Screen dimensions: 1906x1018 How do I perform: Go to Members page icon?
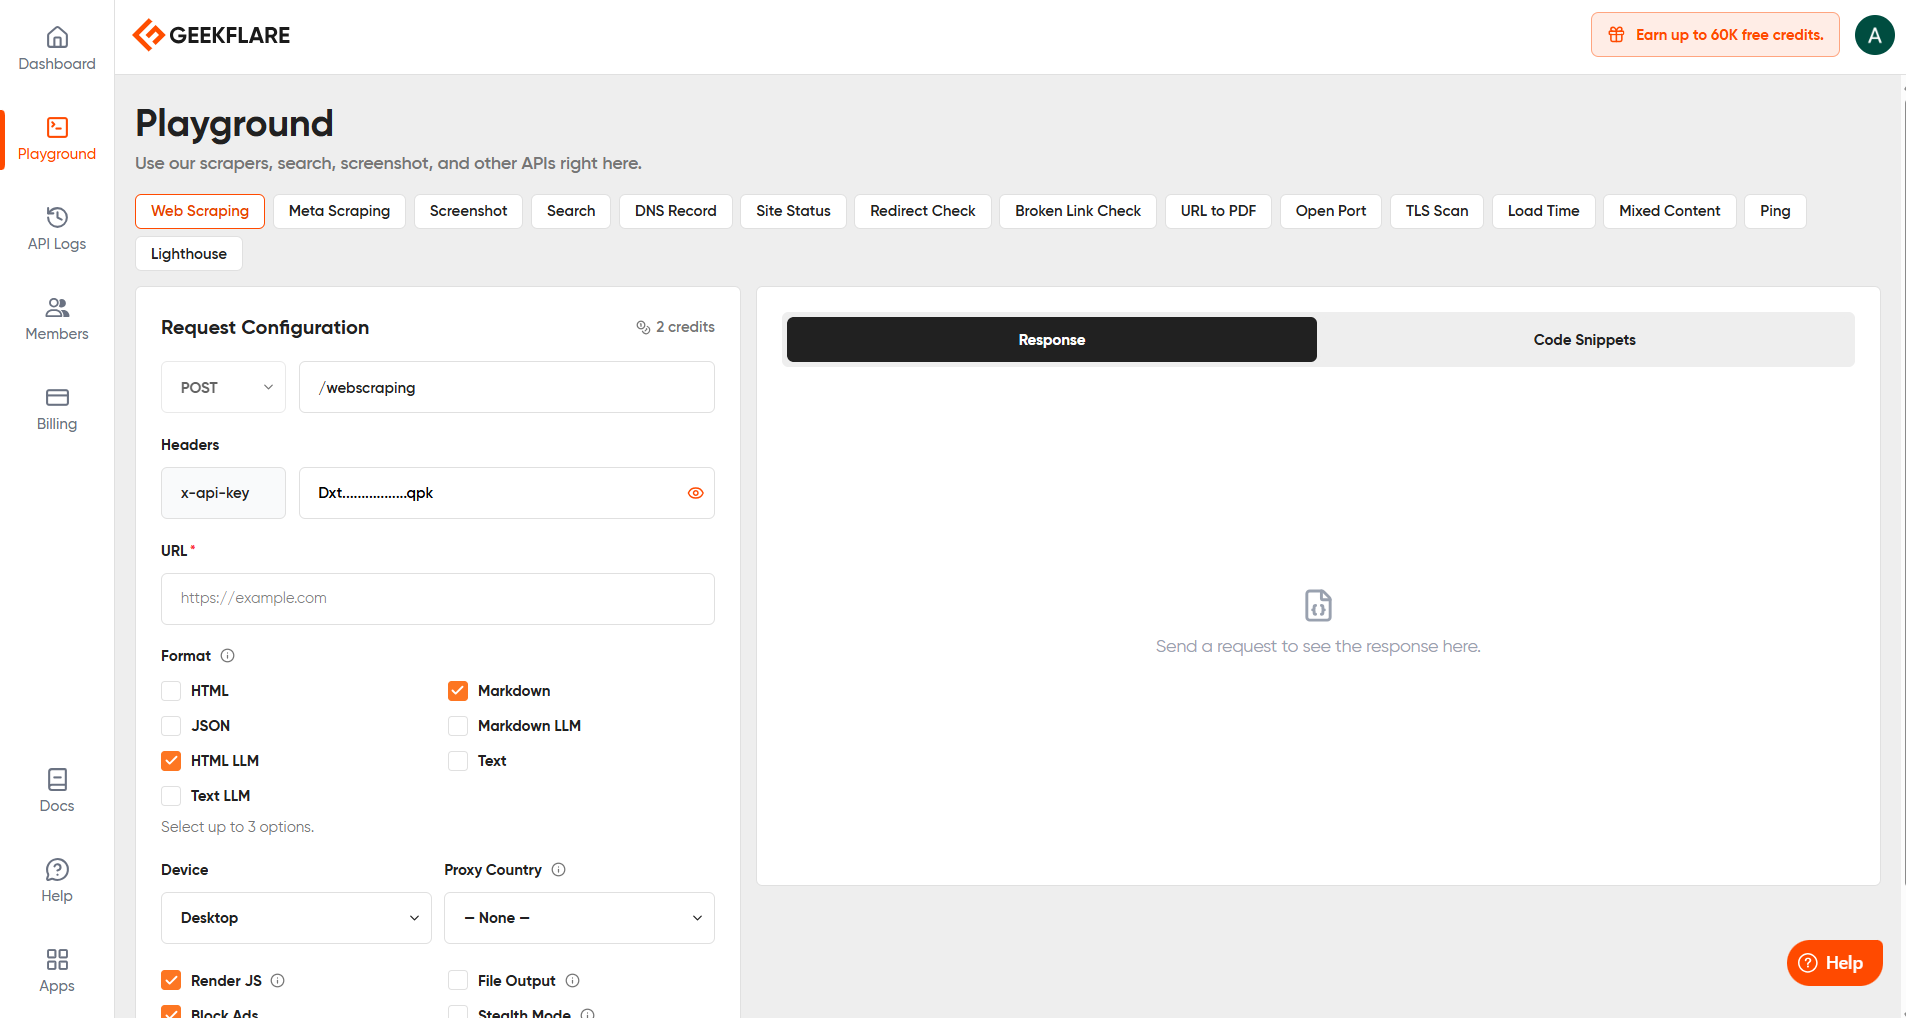57,307
